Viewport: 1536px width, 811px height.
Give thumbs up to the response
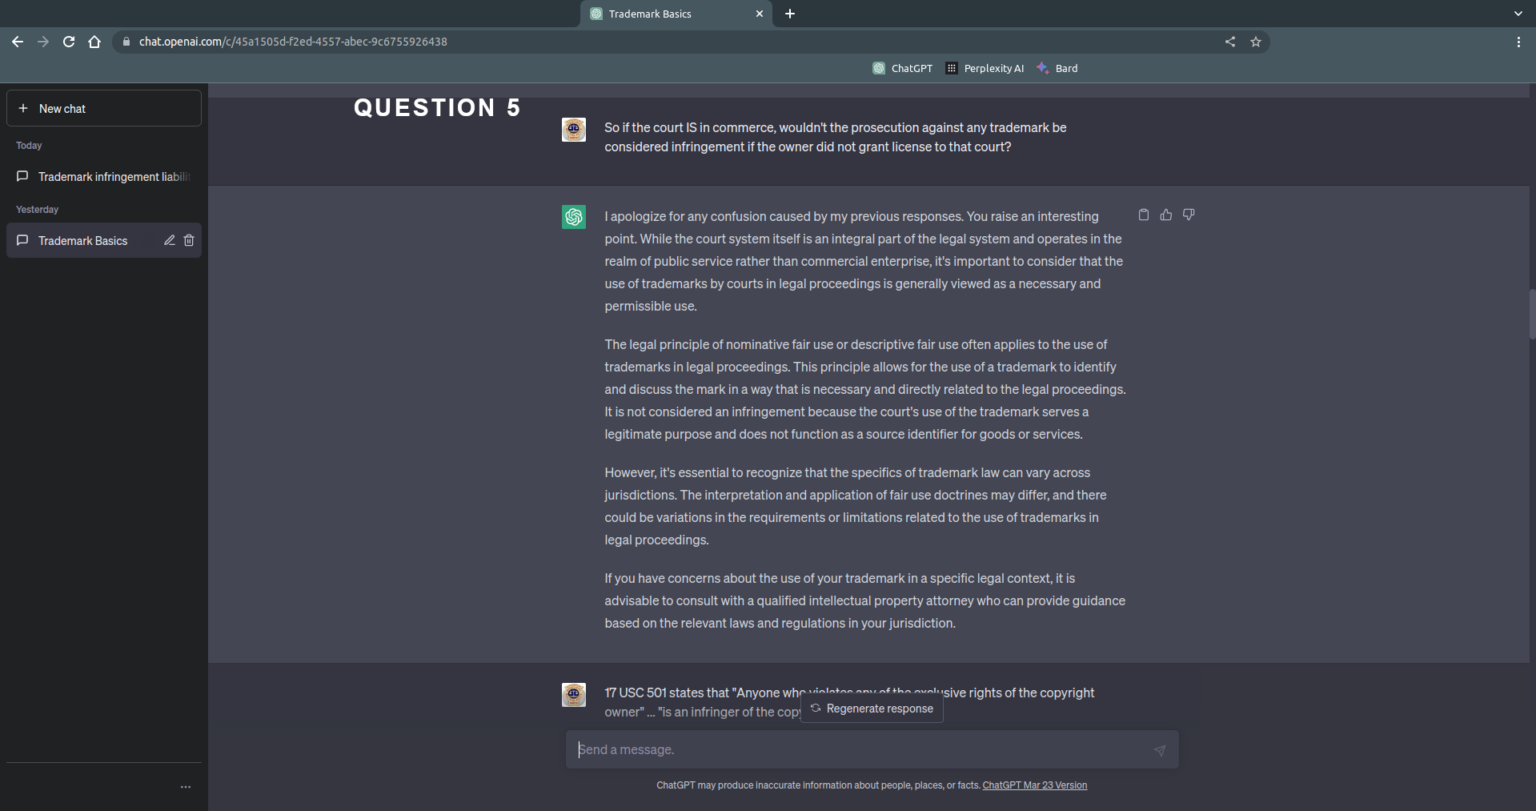click(1166, 215)
